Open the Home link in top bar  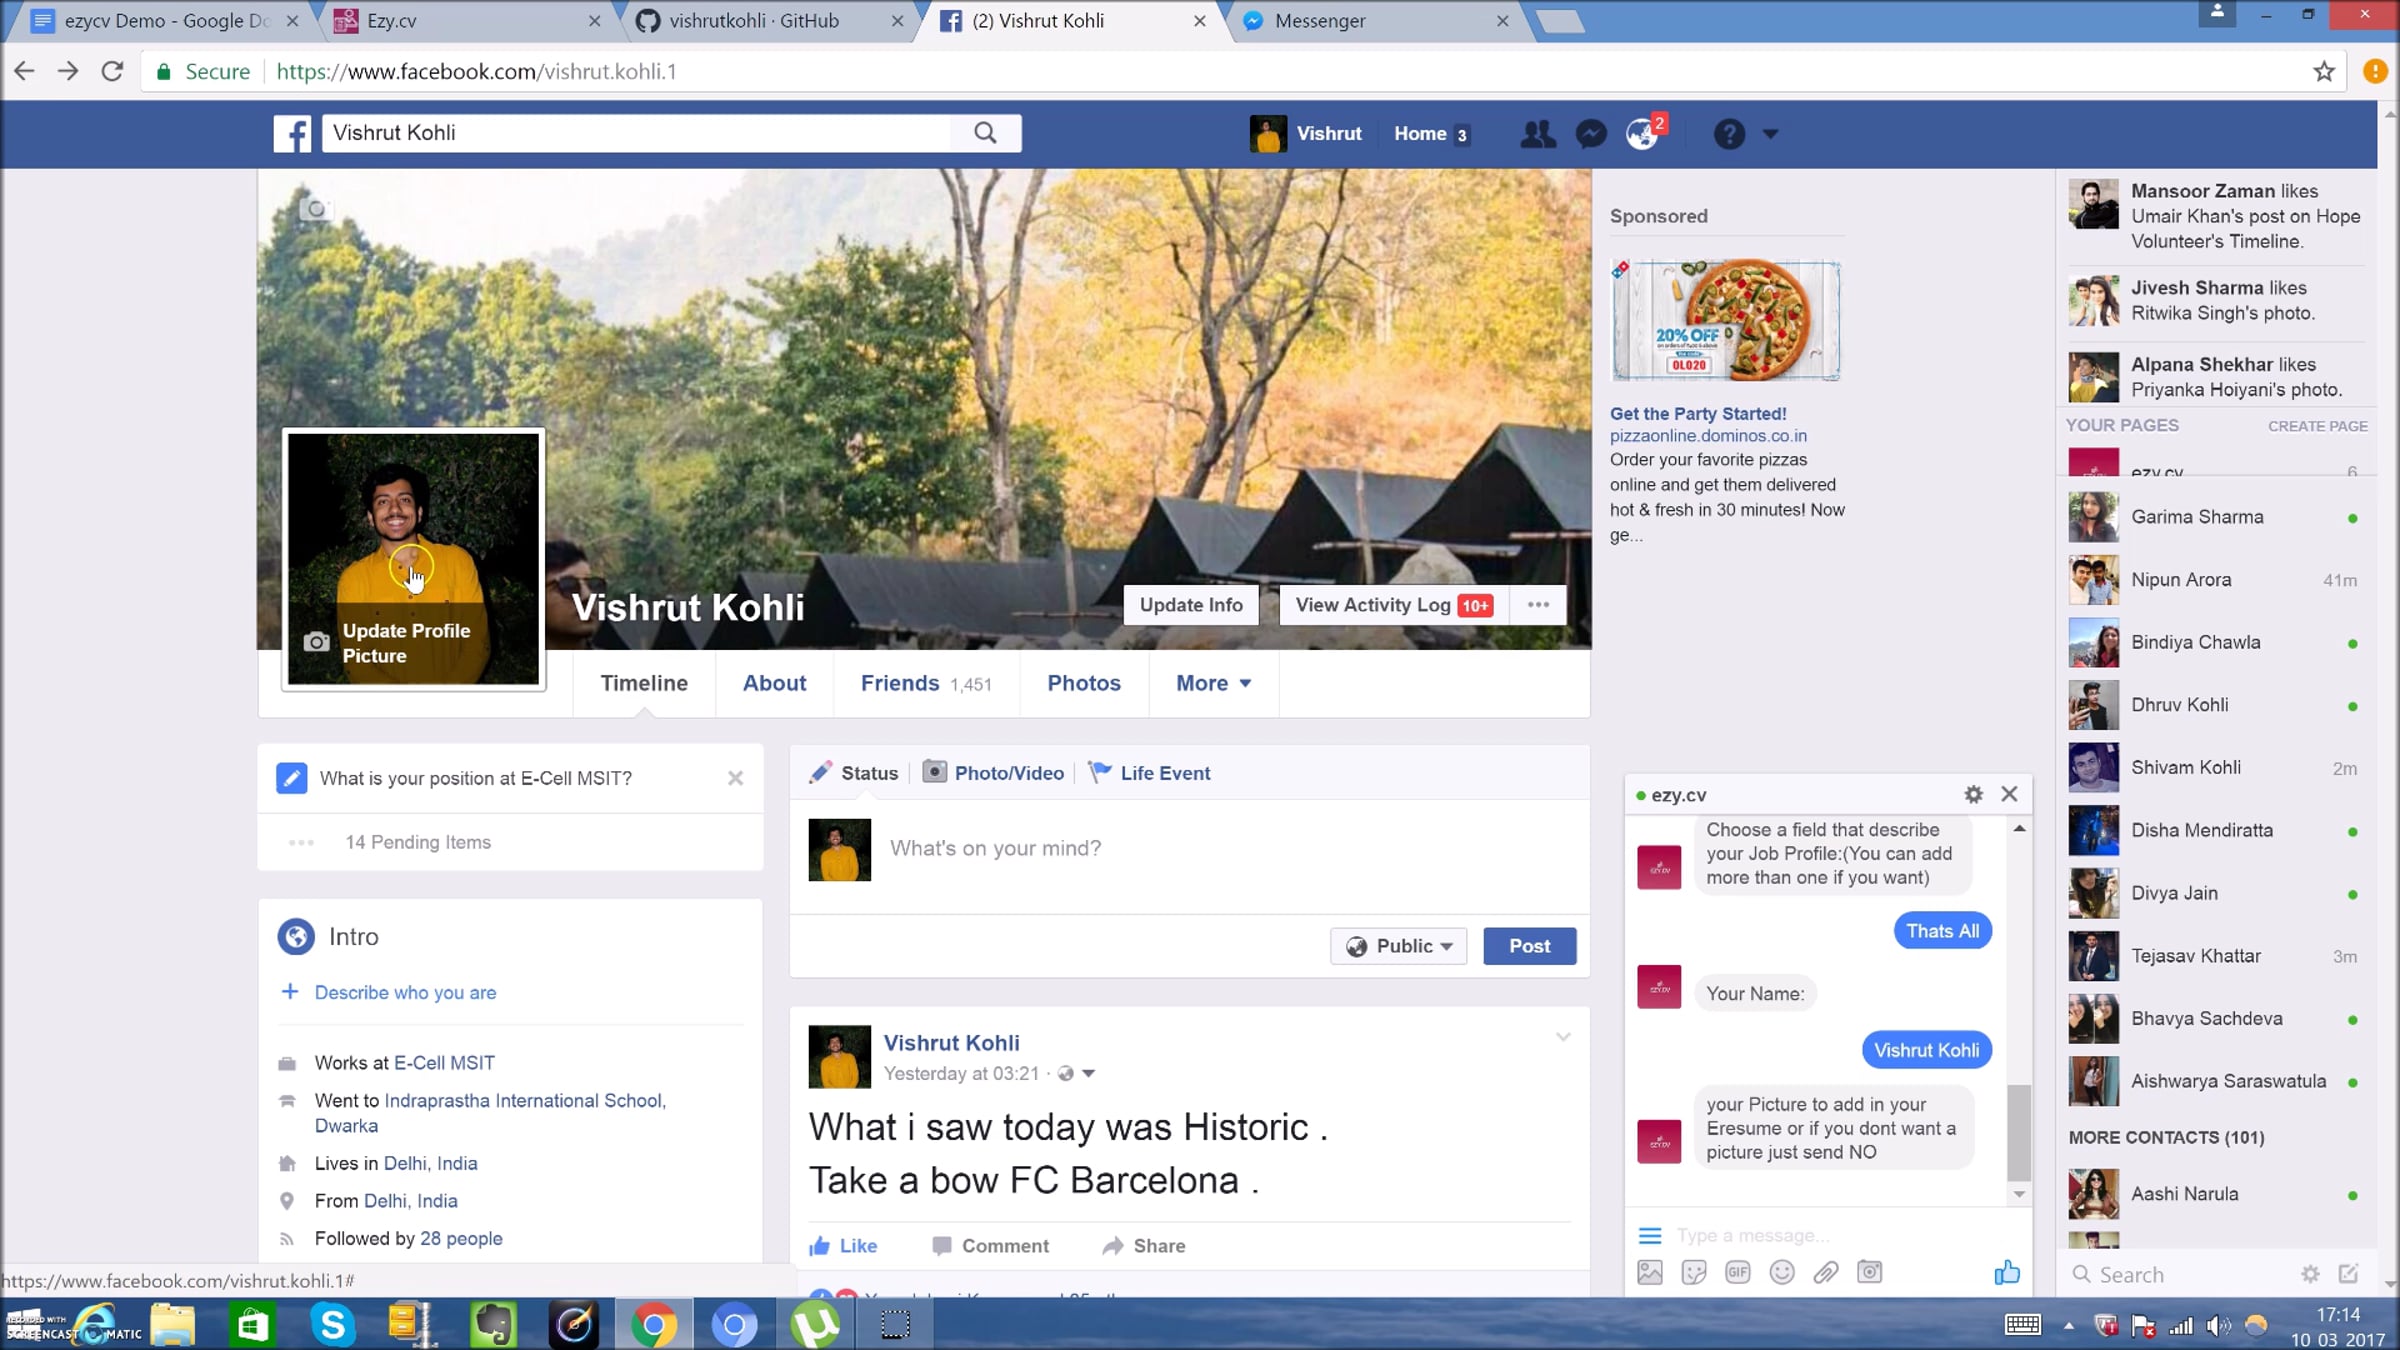[x=1420, y=134]
